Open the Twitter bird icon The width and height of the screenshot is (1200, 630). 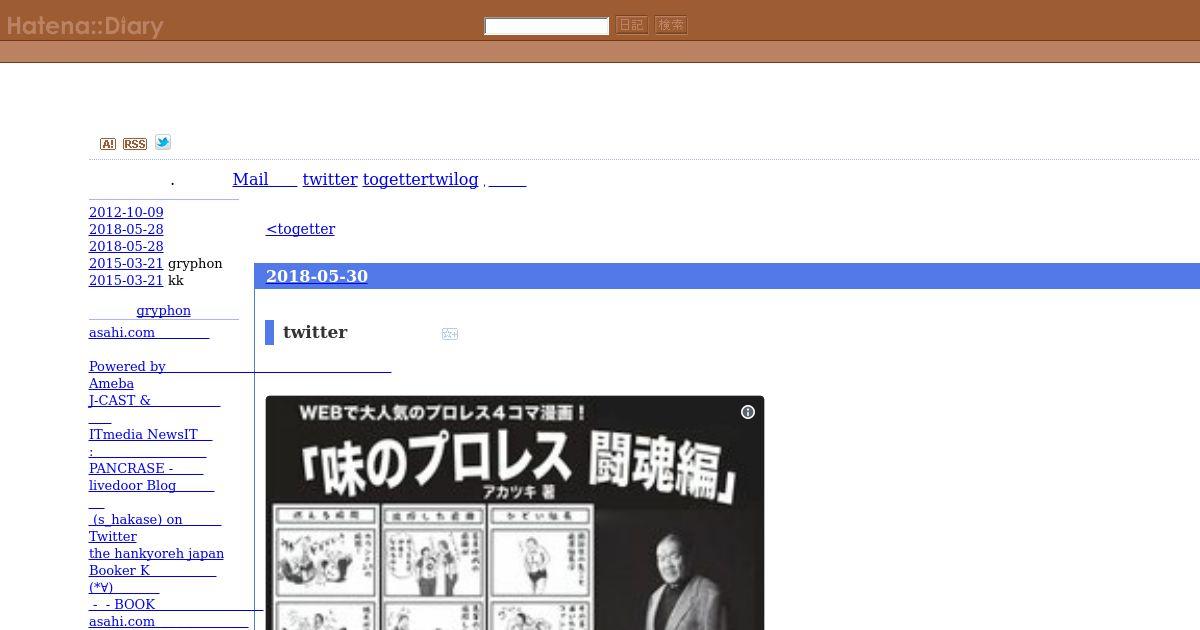coord(163,142)
